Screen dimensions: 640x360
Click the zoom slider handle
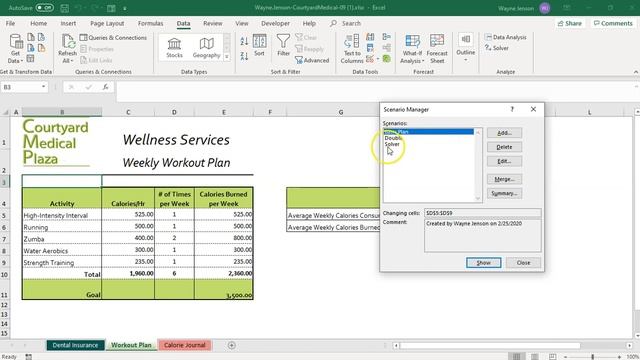pyautogui.click(x=593, y=357)
